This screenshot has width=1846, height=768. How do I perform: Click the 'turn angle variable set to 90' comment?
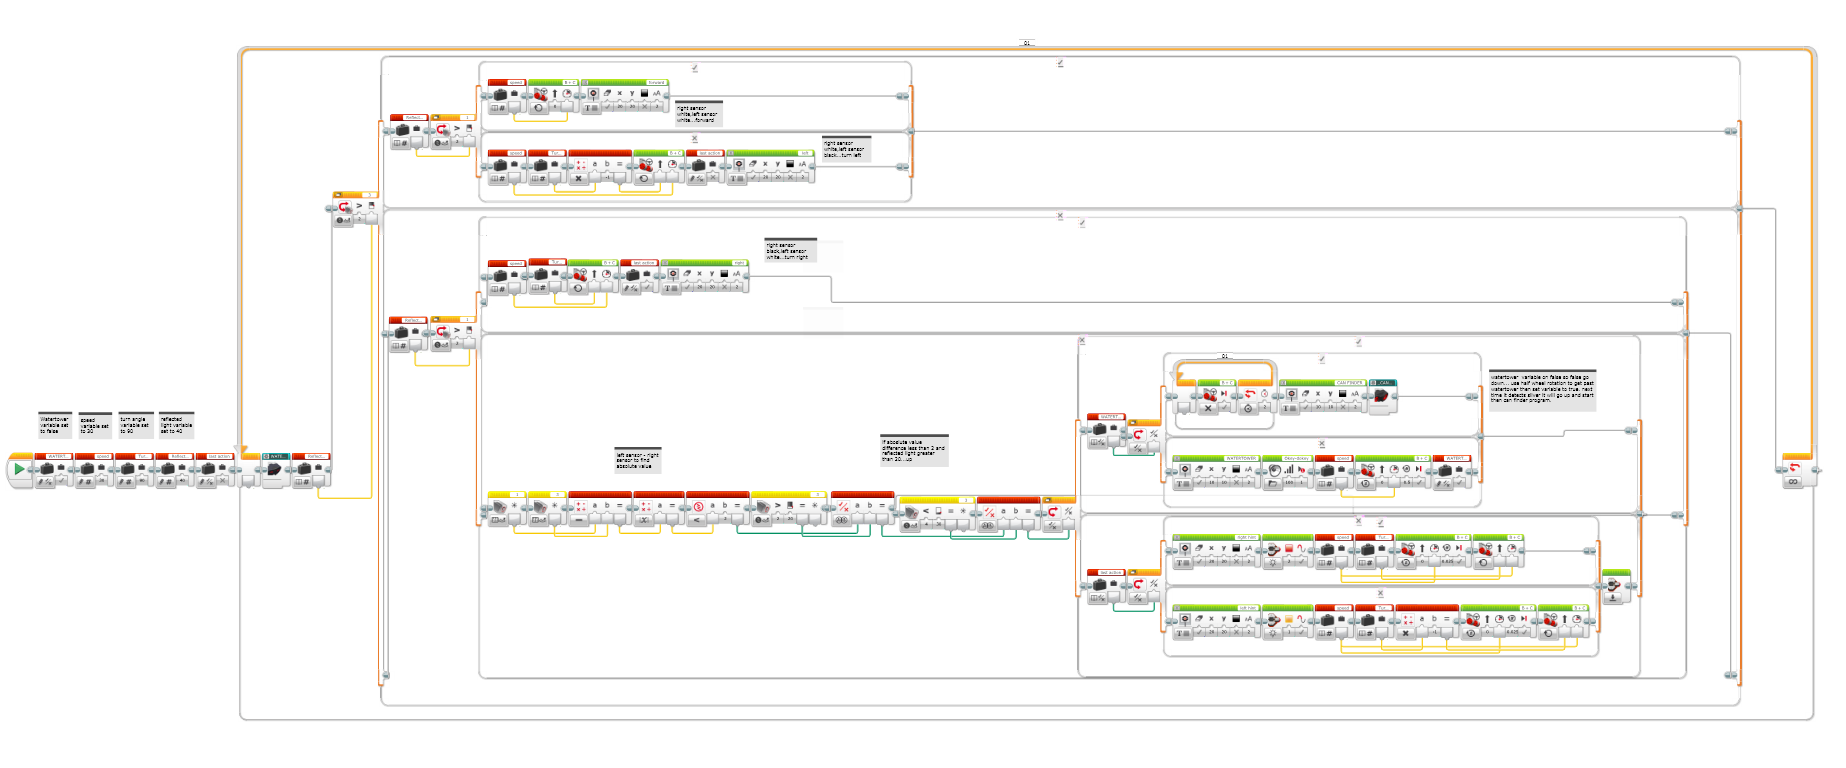134,425
